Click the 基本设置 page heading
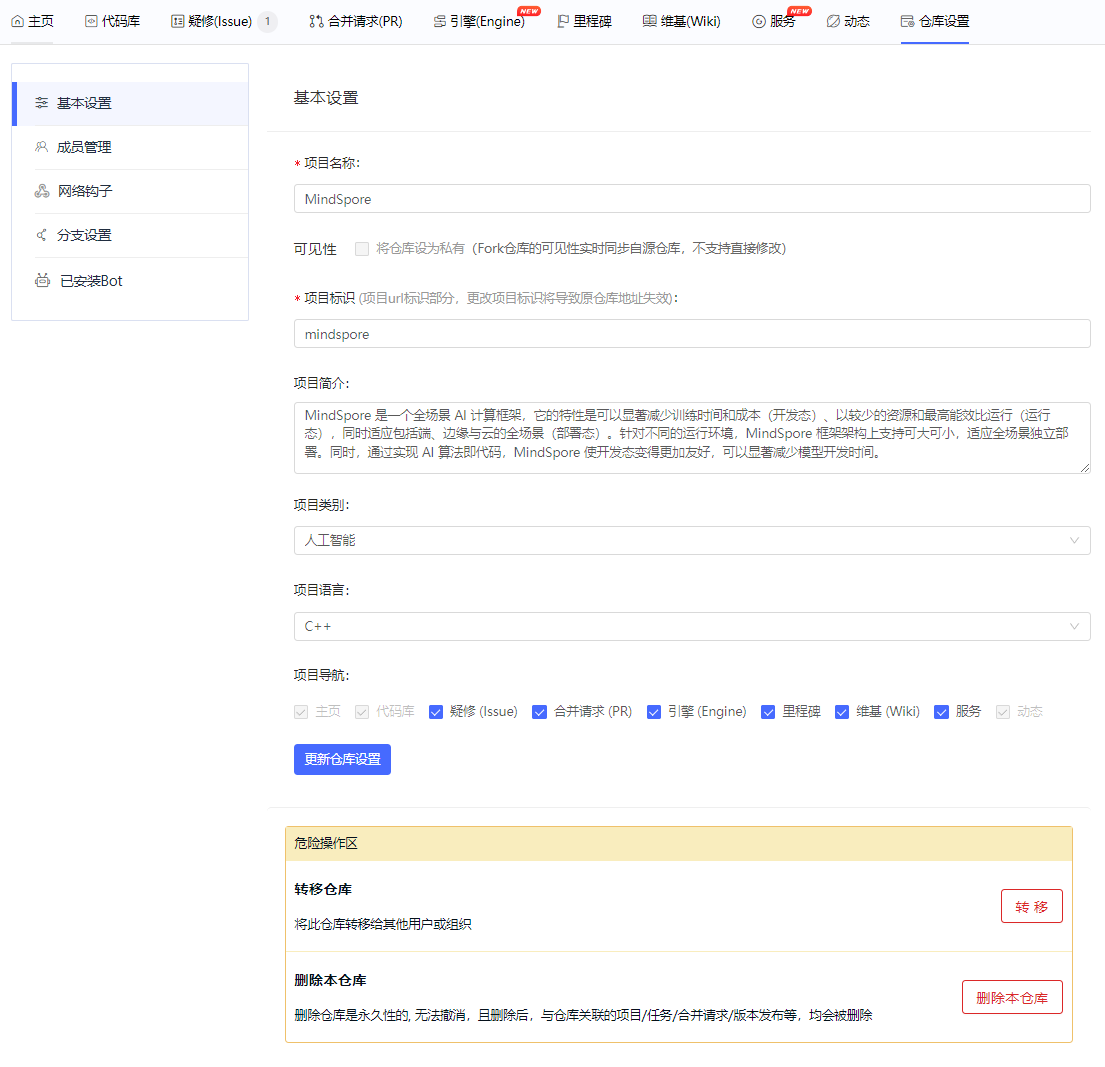 point(326,98)
